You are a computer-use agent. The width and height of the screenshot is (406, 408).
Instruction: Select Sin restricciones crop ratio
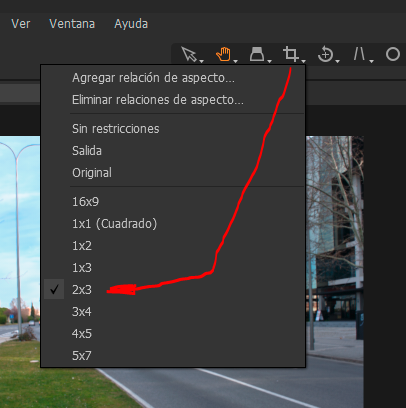coord(173,129)
